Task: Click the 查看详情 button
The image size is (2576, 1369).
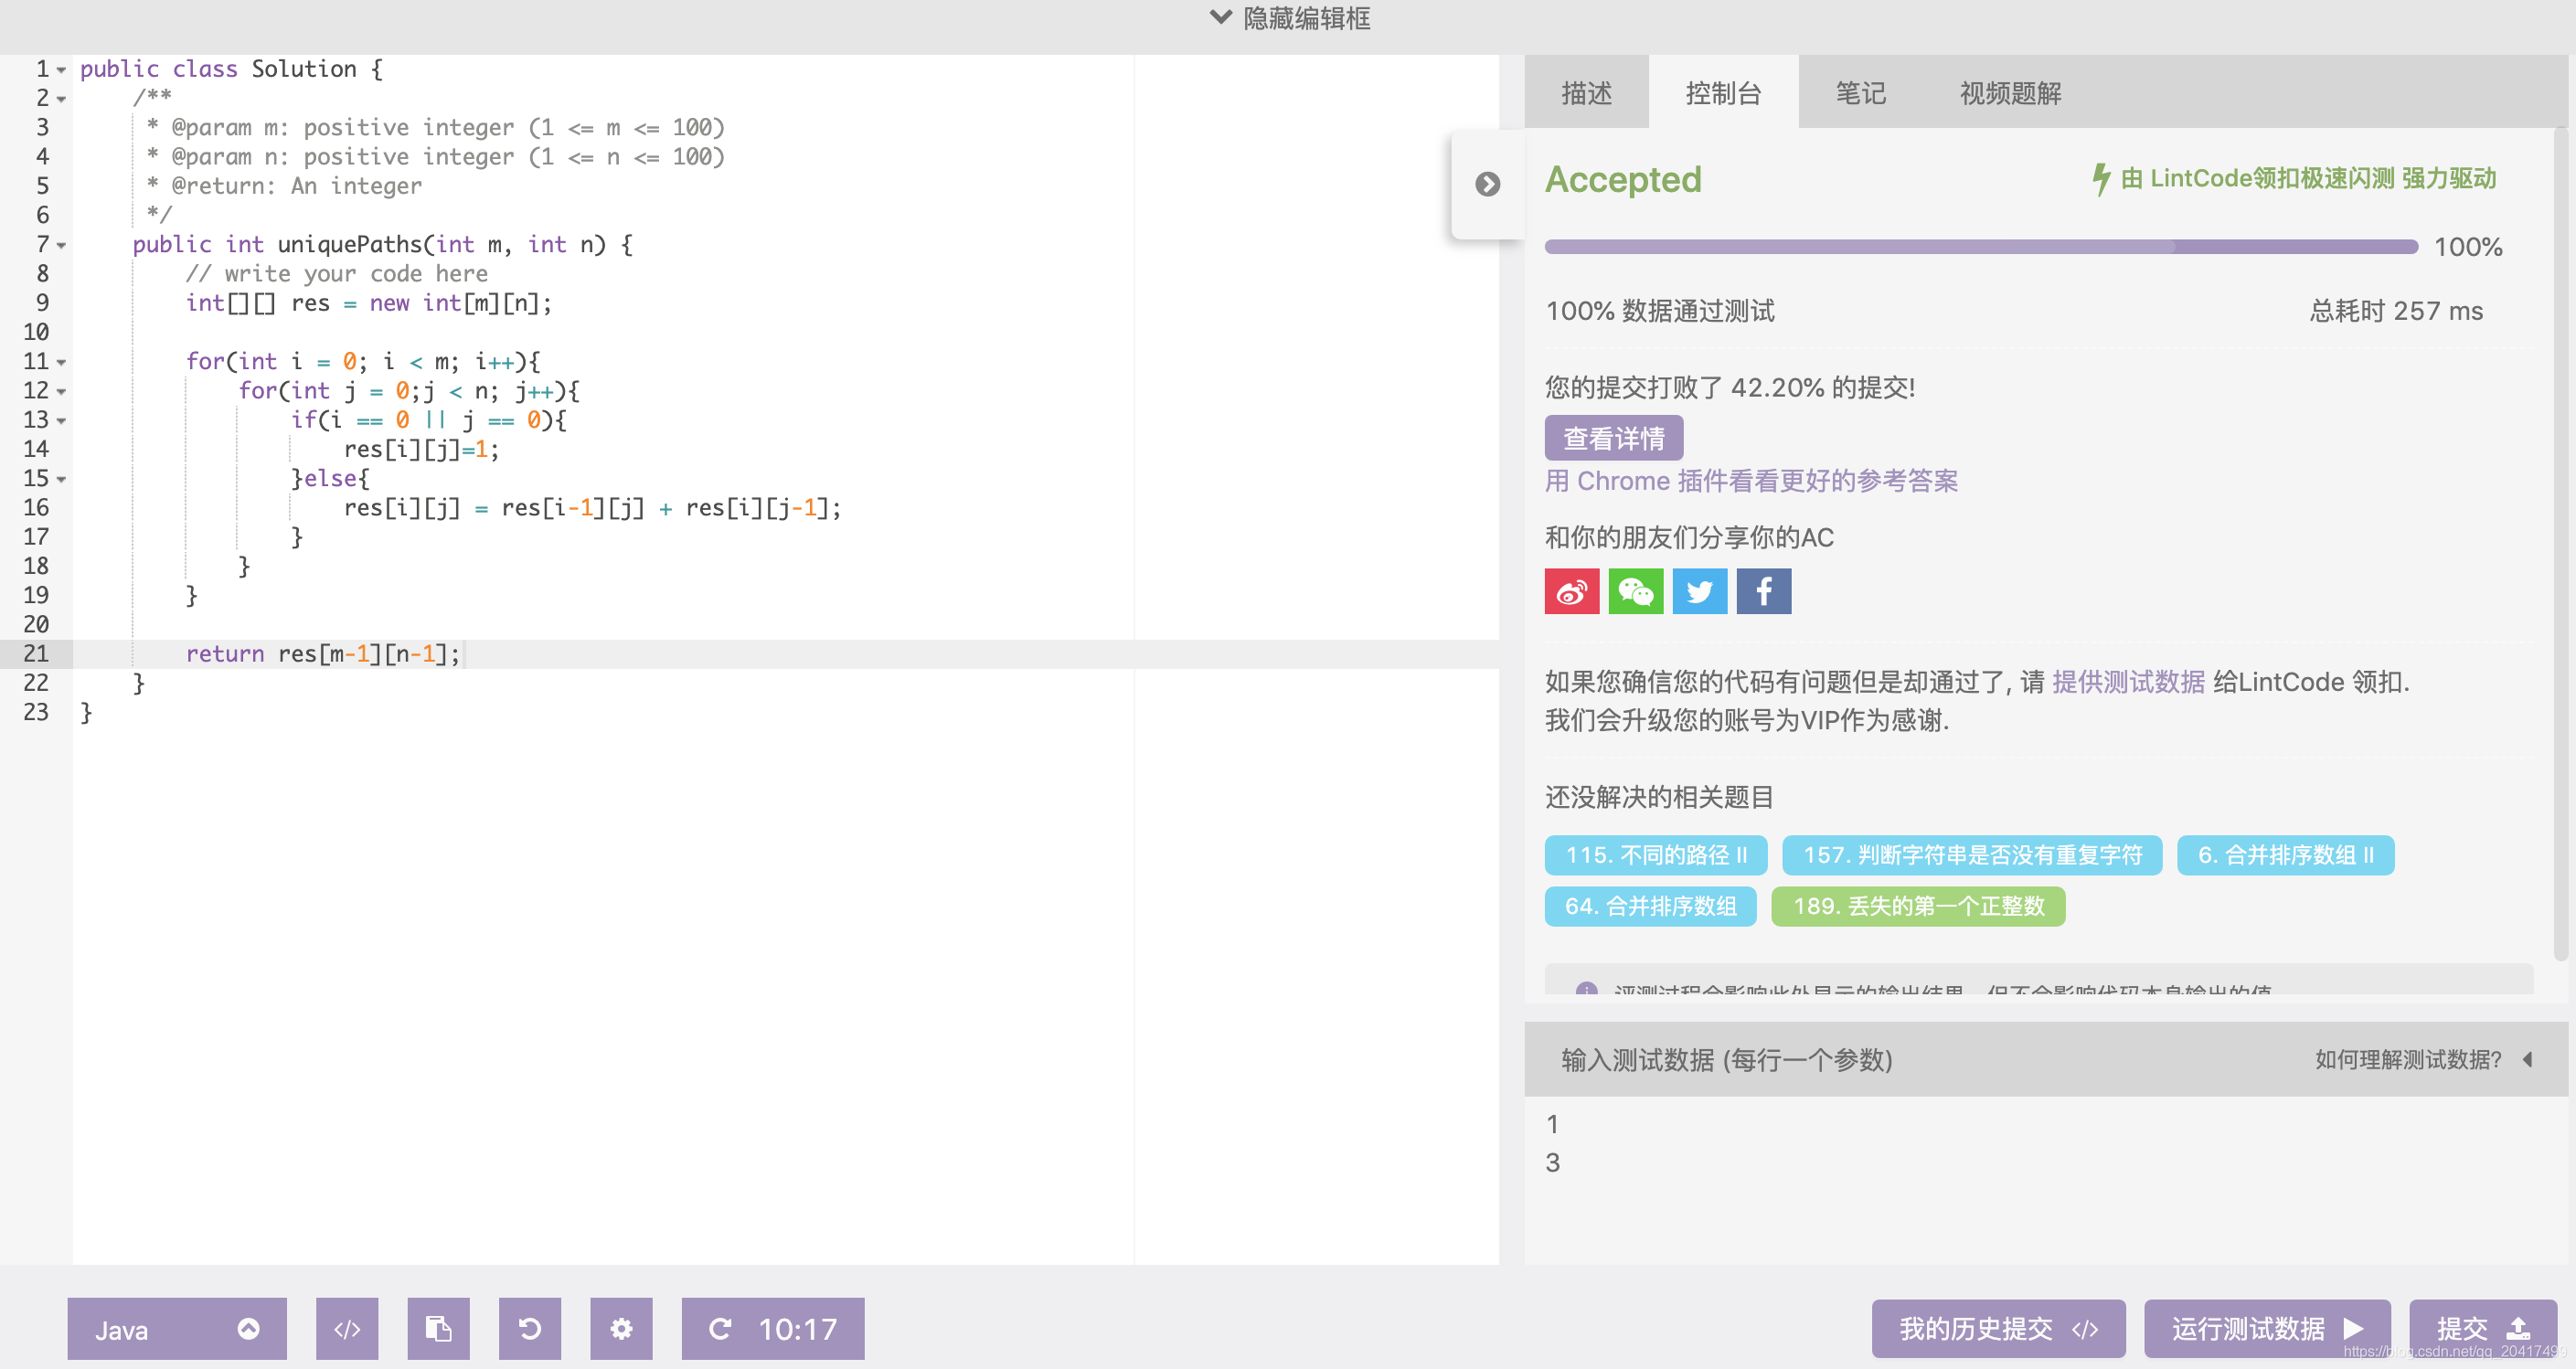Action: pyautogui.click(x=1614, y=438)
